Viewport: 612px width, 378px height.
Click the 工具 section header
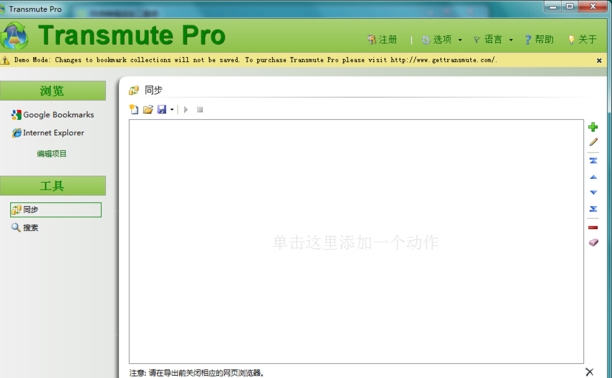[x=53, y=185]
